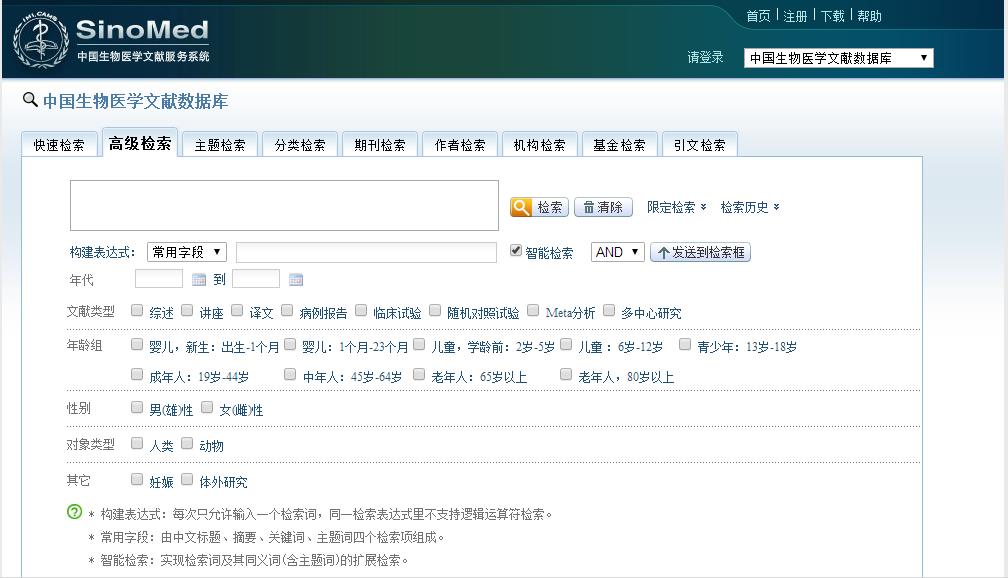The height and width of the screenshot is (578, 1008).
Task: Click 发送到检索框 with up arrow
Action: tap(700, 253)
